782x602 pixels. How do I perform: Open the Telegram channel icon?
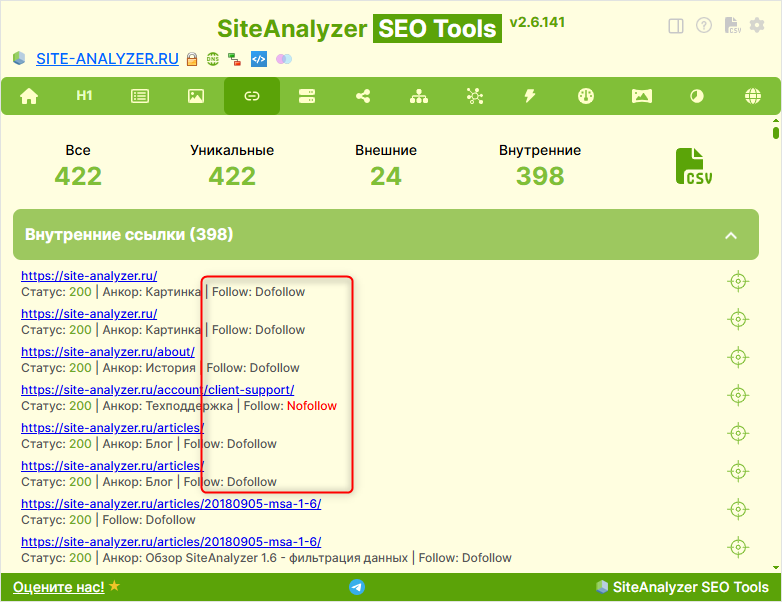pyautogui.click(x=357, y=587)
